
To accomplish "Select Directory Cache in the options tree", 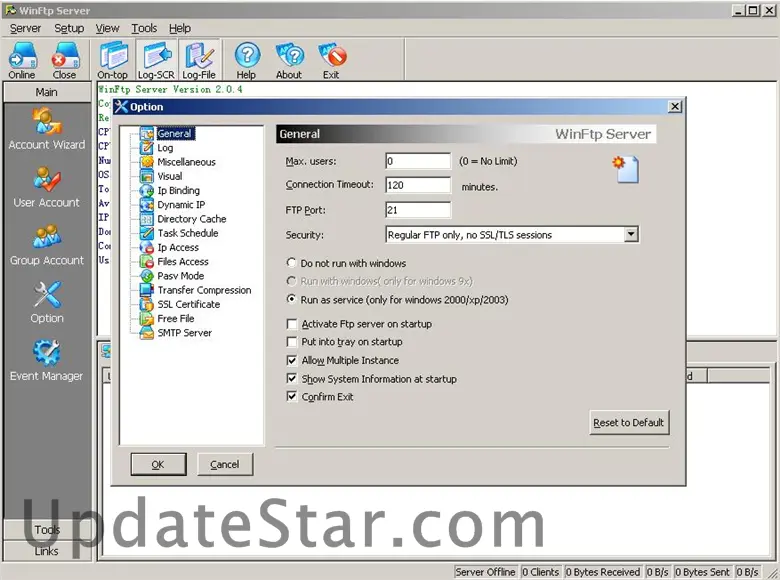I will (192, 219).
